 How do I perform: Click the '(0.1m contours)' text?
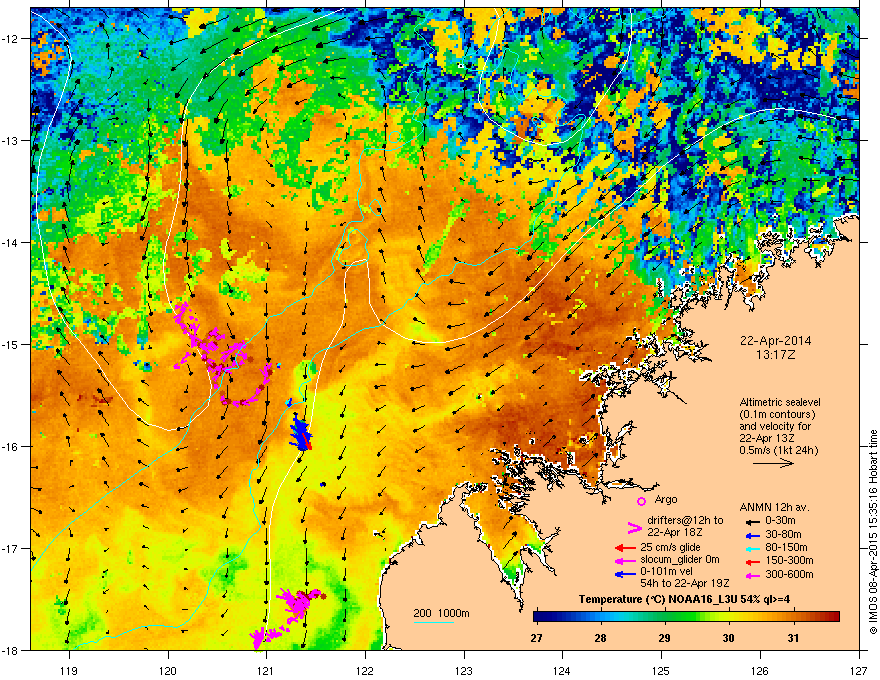pyautogui.click(x=777, y=414)
